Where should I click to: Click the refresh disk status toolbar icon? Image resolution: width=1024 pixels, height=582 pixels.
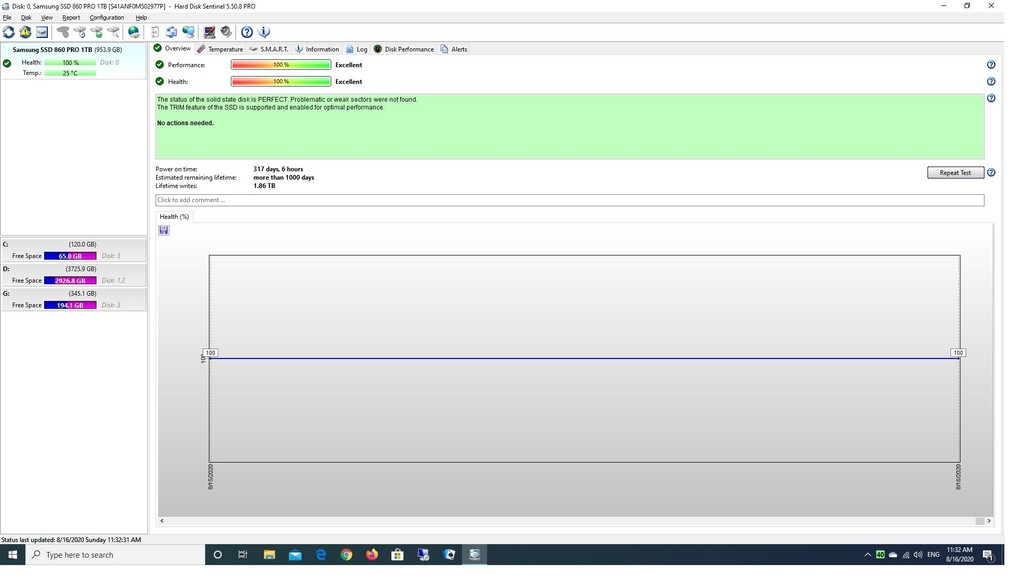(x=8, y=32)
